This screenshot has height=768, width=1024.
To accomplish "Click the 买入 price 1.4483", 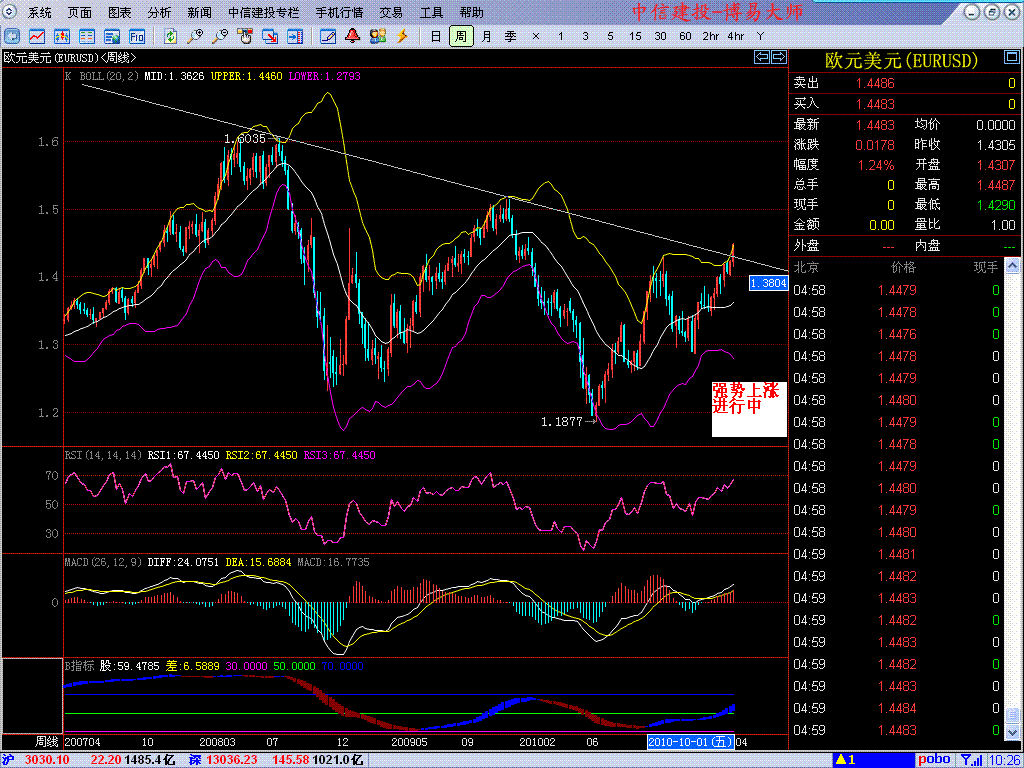I will pos(876,104).
